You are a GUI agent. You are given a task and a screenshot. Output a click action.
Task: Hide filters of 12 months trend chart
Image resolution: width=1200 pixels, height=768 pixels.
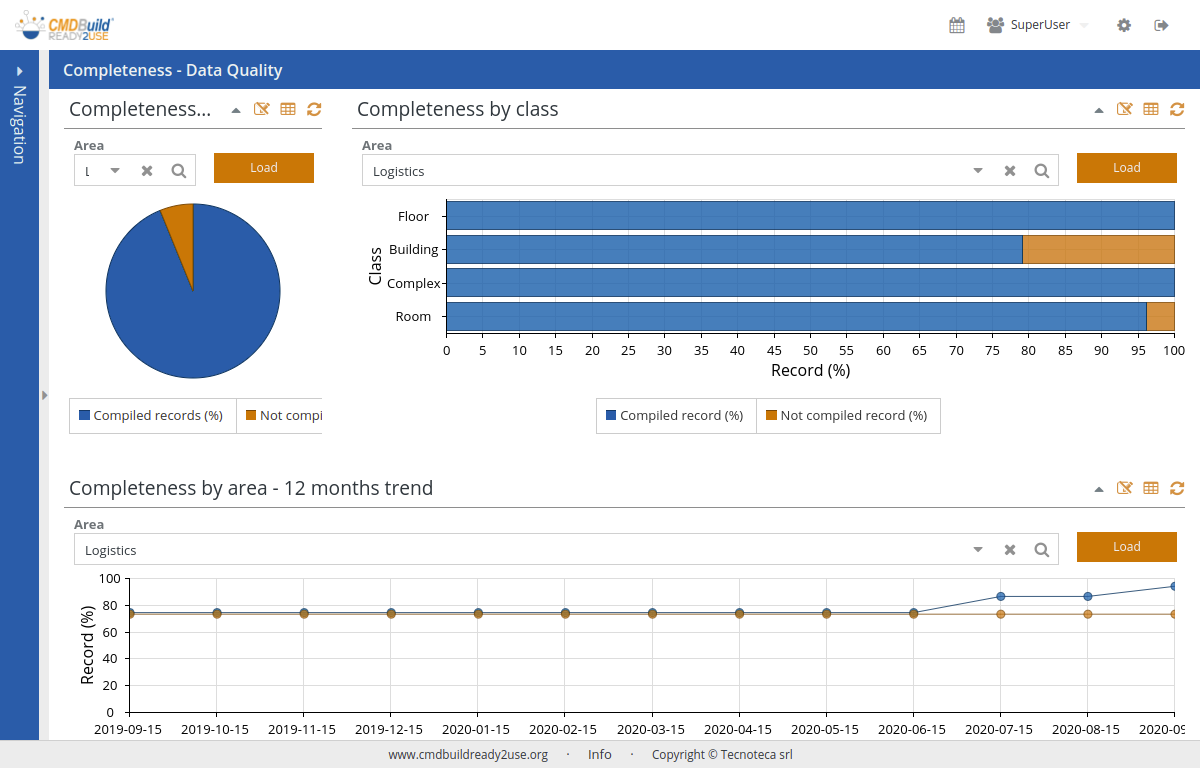click(x=1125, y=488)
